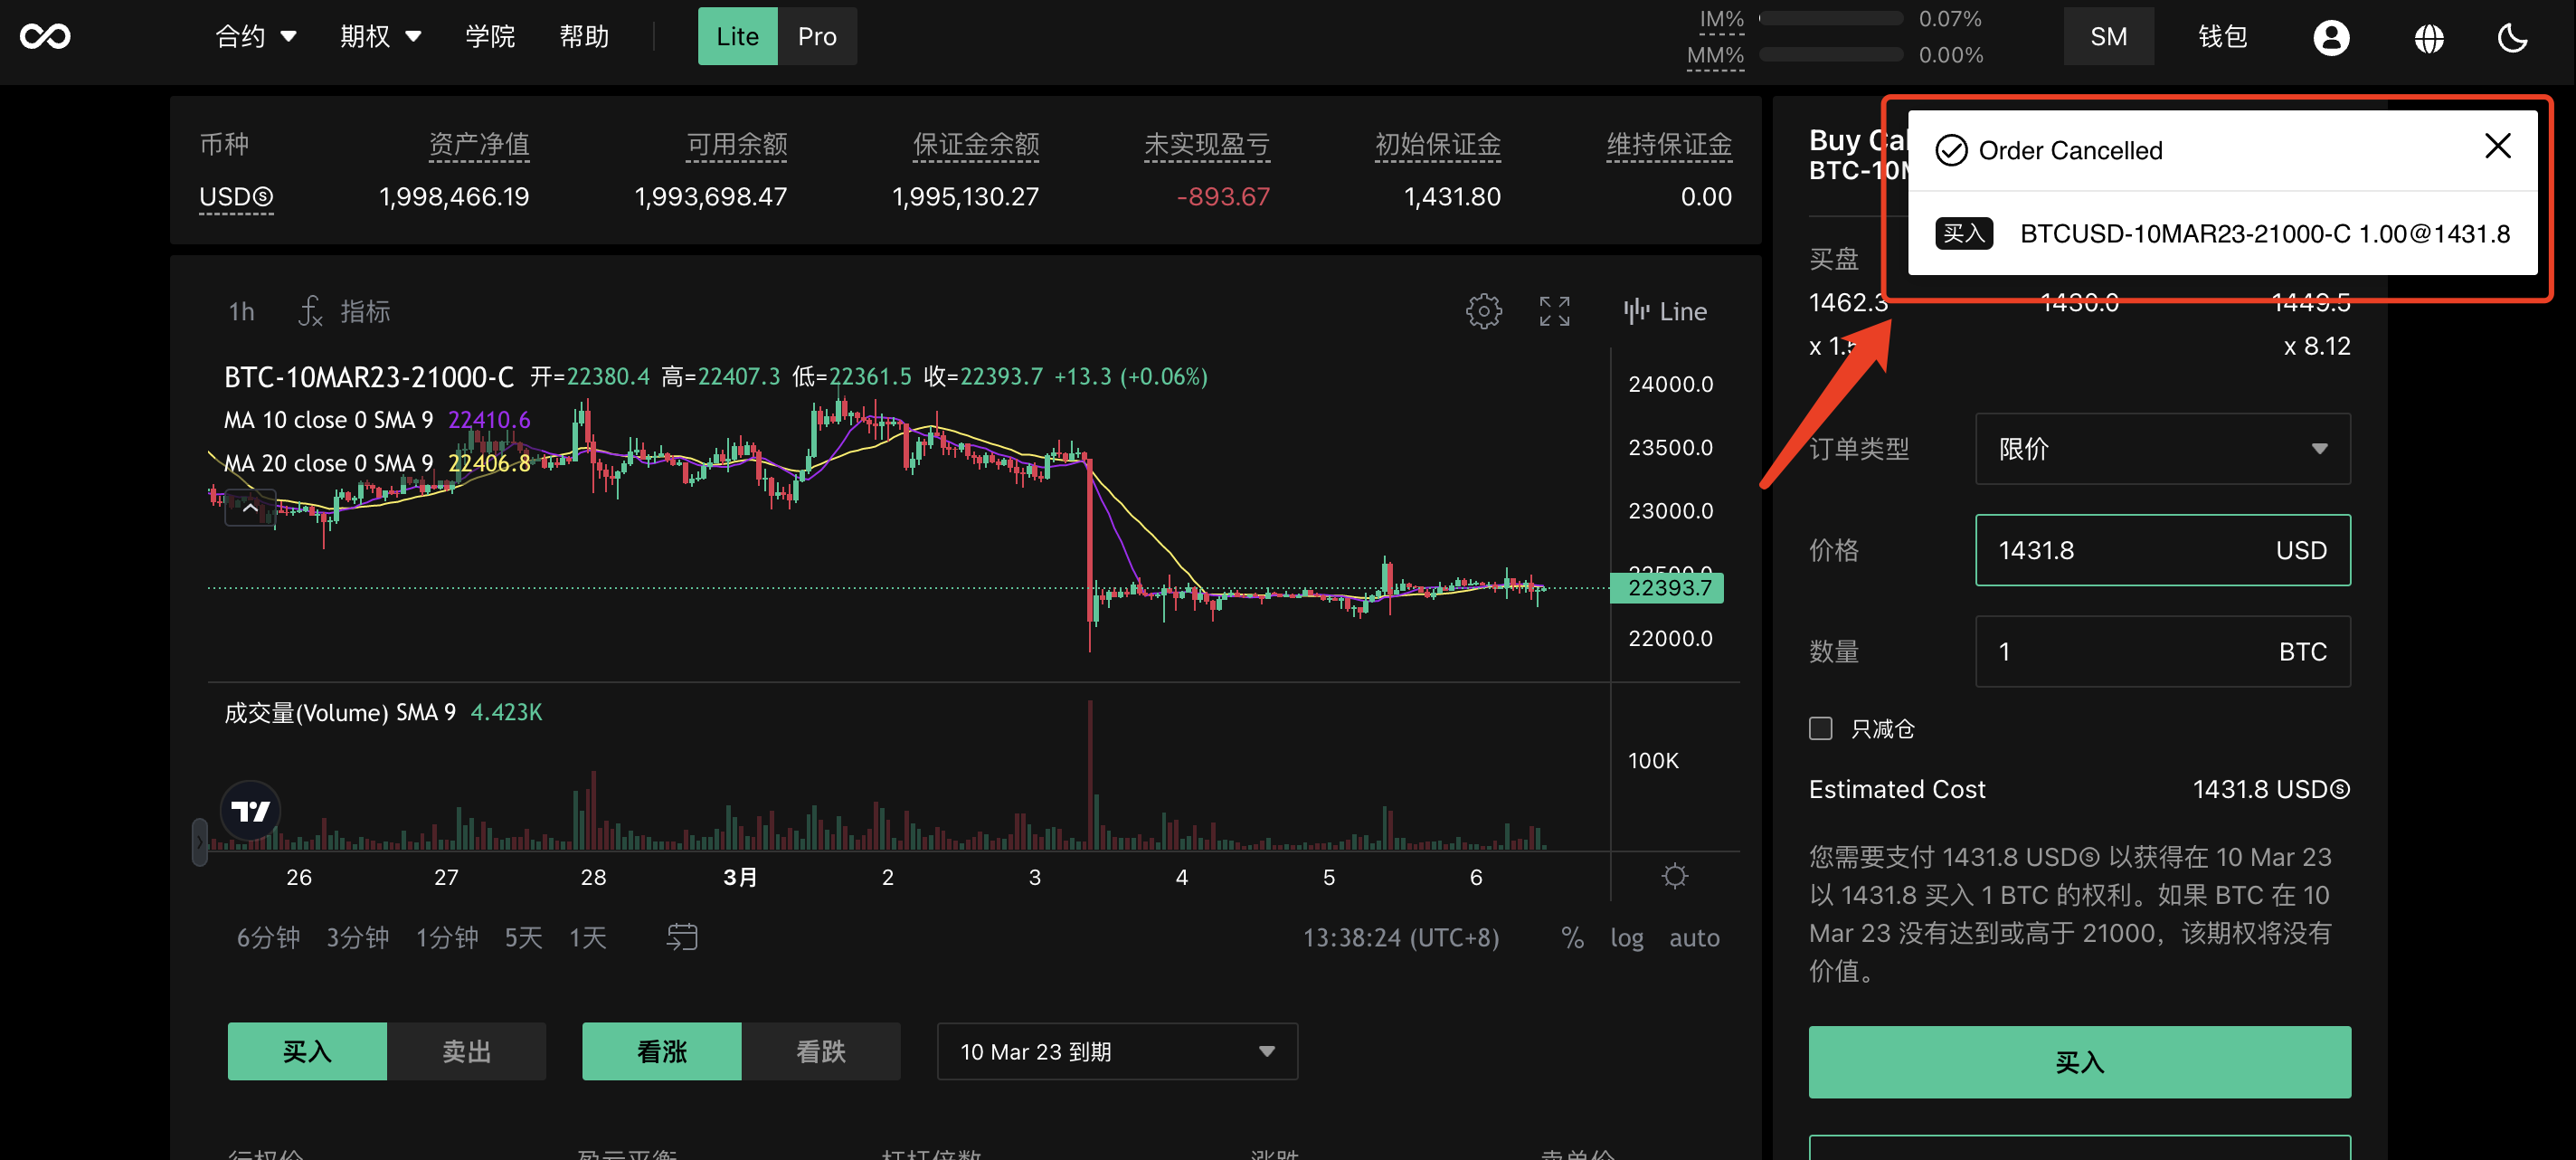Image resolution: width=2576 pixels, height=1160 pixels.
Task: Open the globe language selector
Action: pyautogui.click(x=2429, y=38)
